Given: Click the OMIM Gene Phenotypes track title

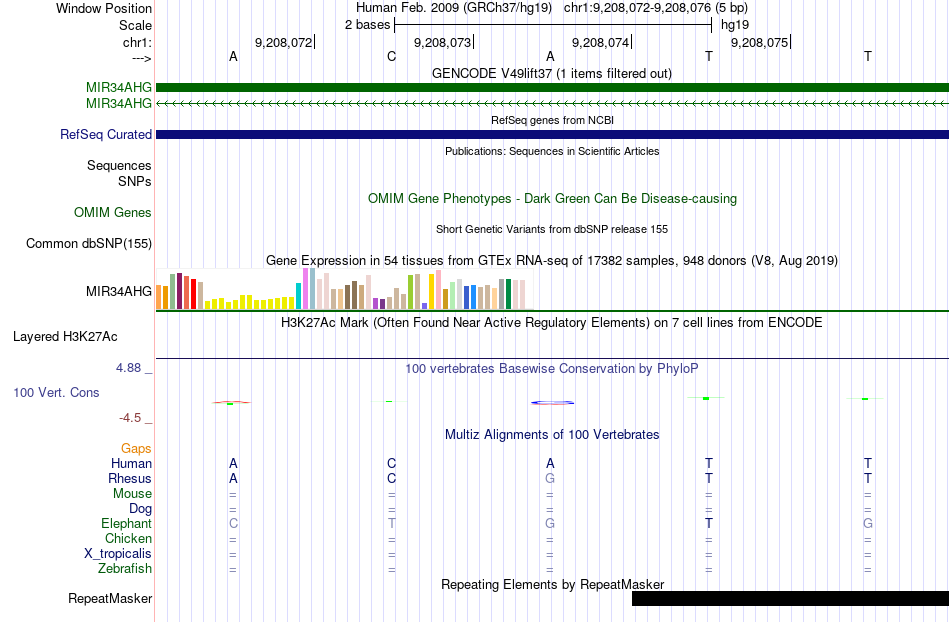Looking at the screenshot, I should tap(552, 199).
